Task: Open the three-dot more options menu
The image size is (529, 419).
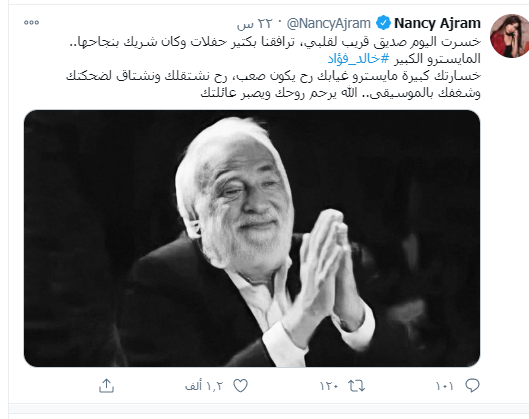Action: (31, 23)
